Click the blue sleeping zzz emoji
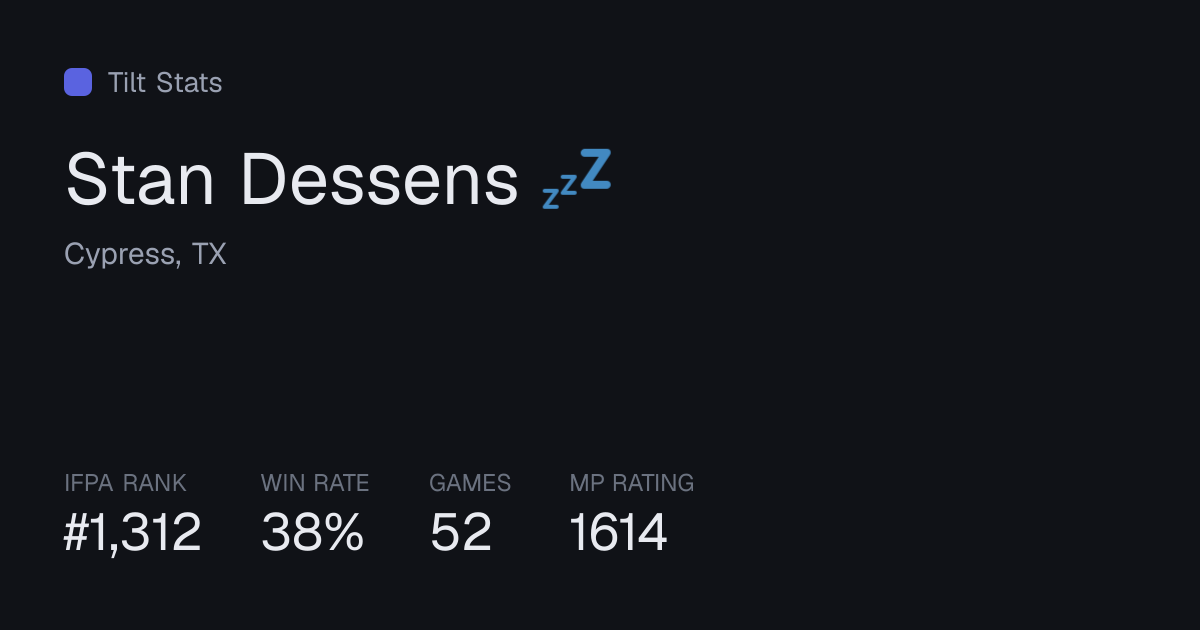This screenshot has height=630, width=1200. coord(577,178)
